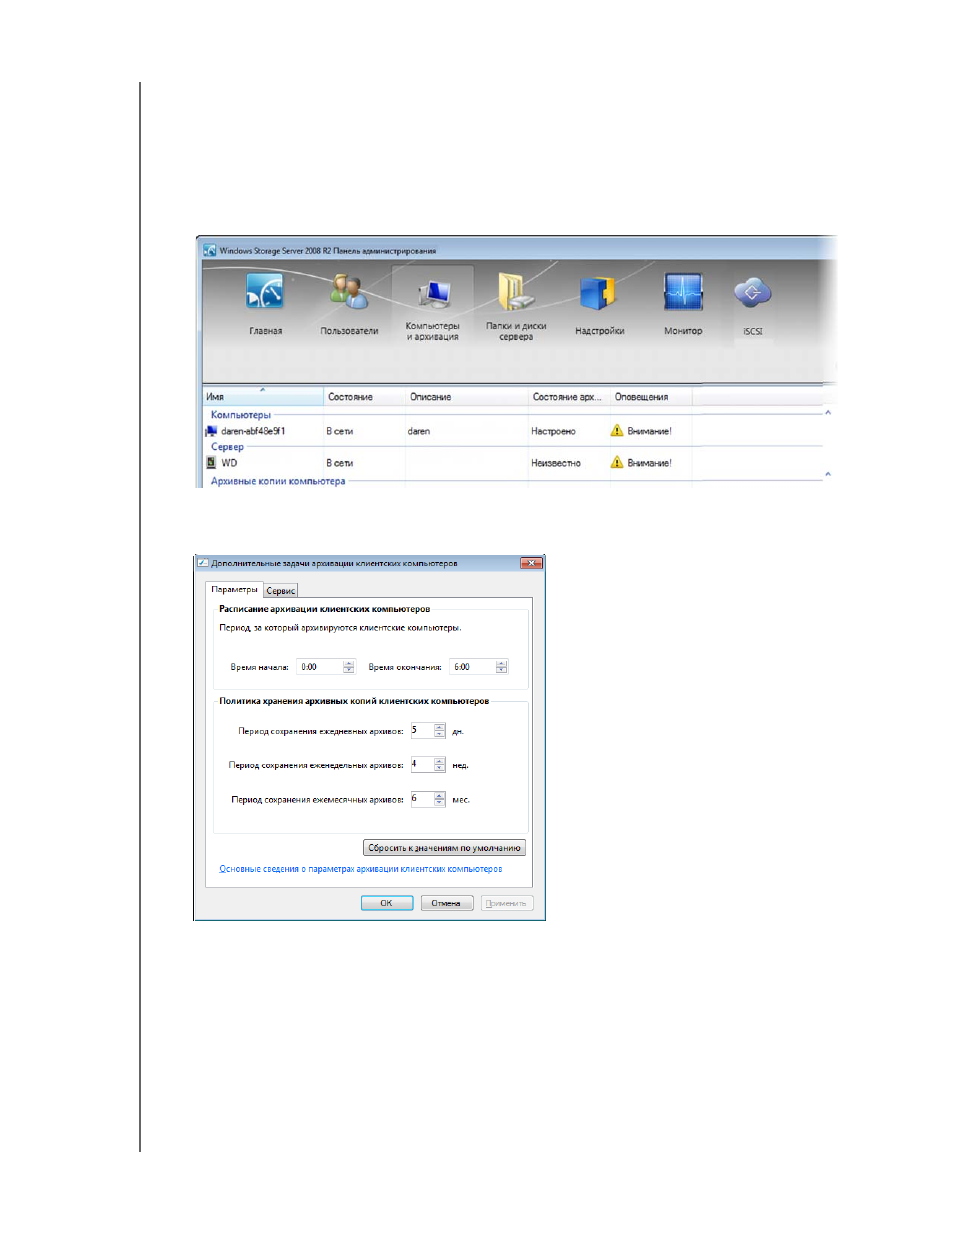954x1235 pixels.
Task: Decrease weekly archives retention weeks
Action: pyautogui.click(x=439, y=768)
